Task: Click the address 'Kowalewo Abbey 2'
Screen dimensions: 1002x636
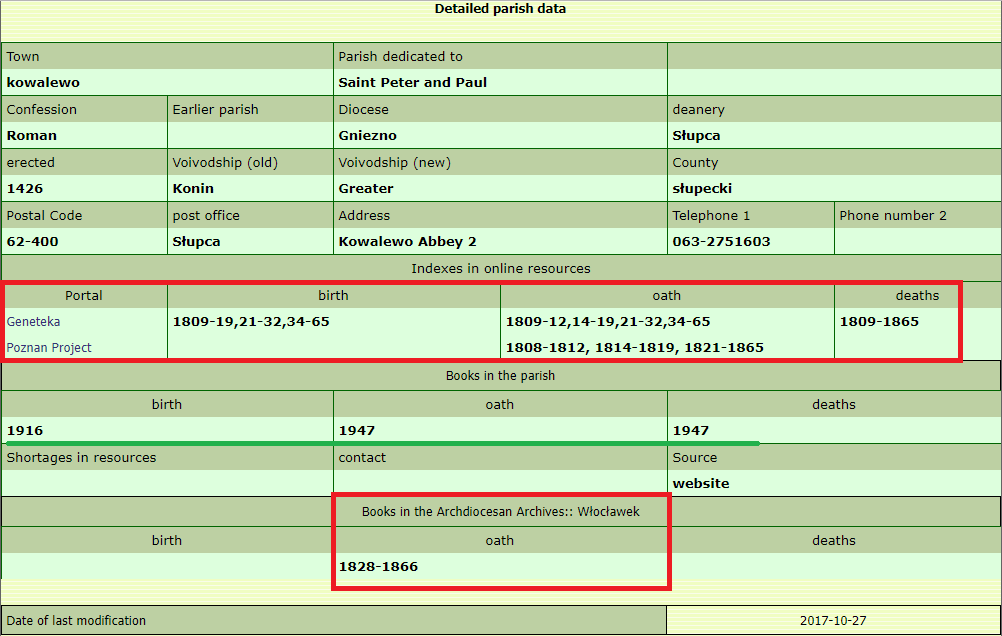Action: pos(407,242)
